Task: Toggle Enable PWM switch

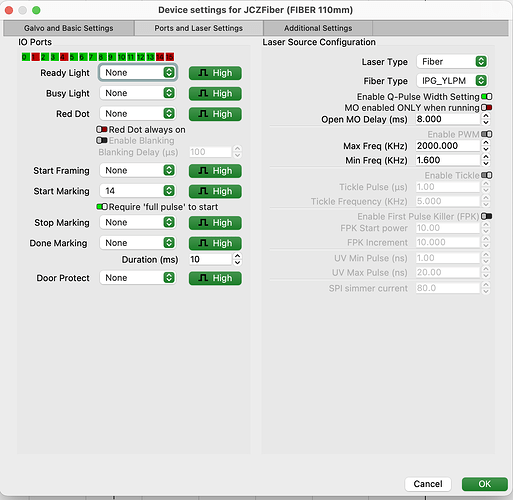Action: pyautogui.click(x=487, y=134)
